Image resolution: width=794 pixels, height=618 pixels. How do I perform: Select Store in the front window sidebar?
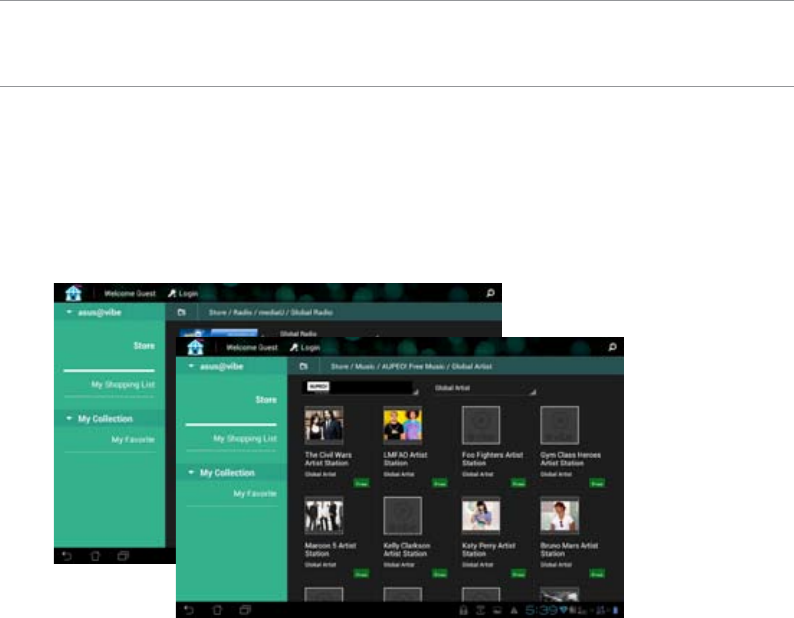(x=266, y=400)
